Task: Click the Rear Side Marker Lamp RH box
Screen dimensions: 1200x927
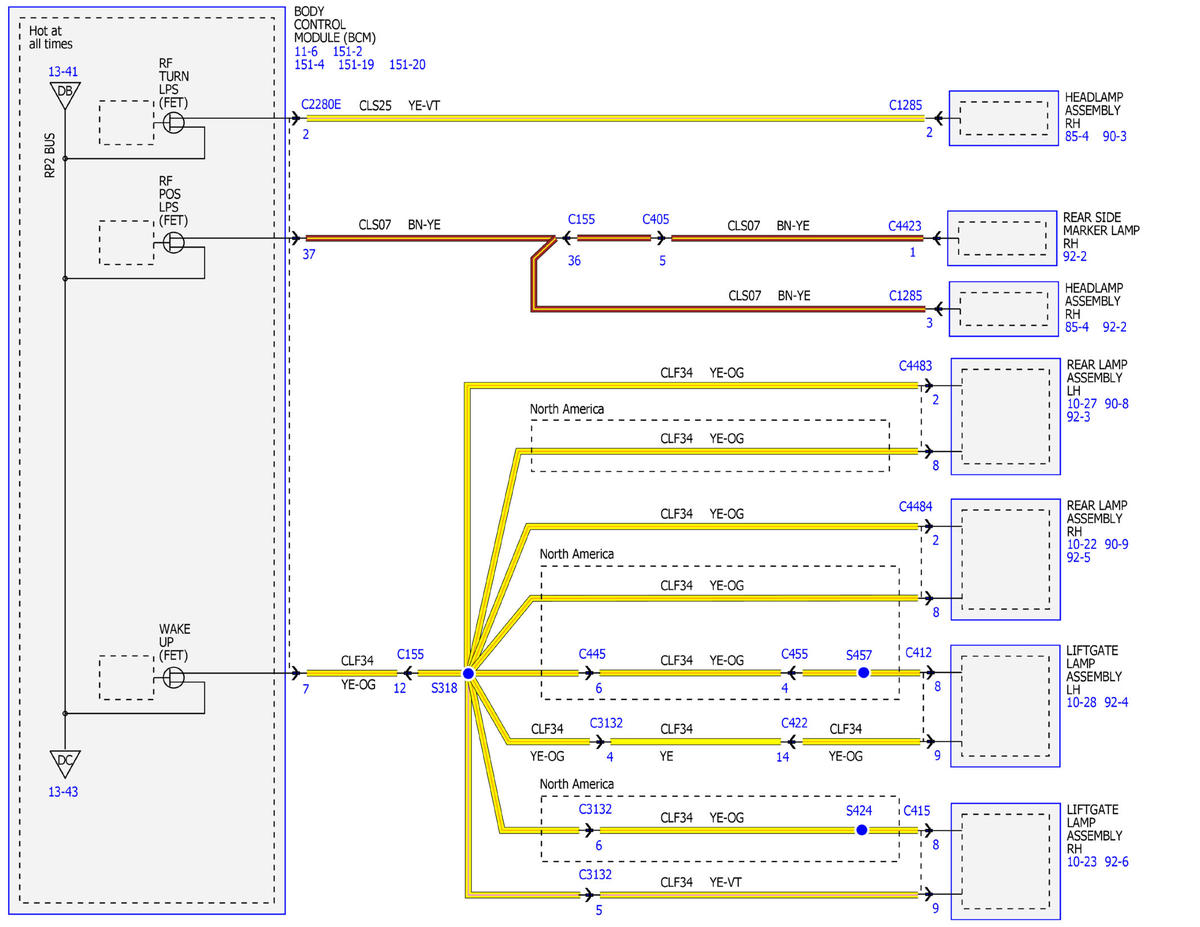Action: [x=1002, y=238]
